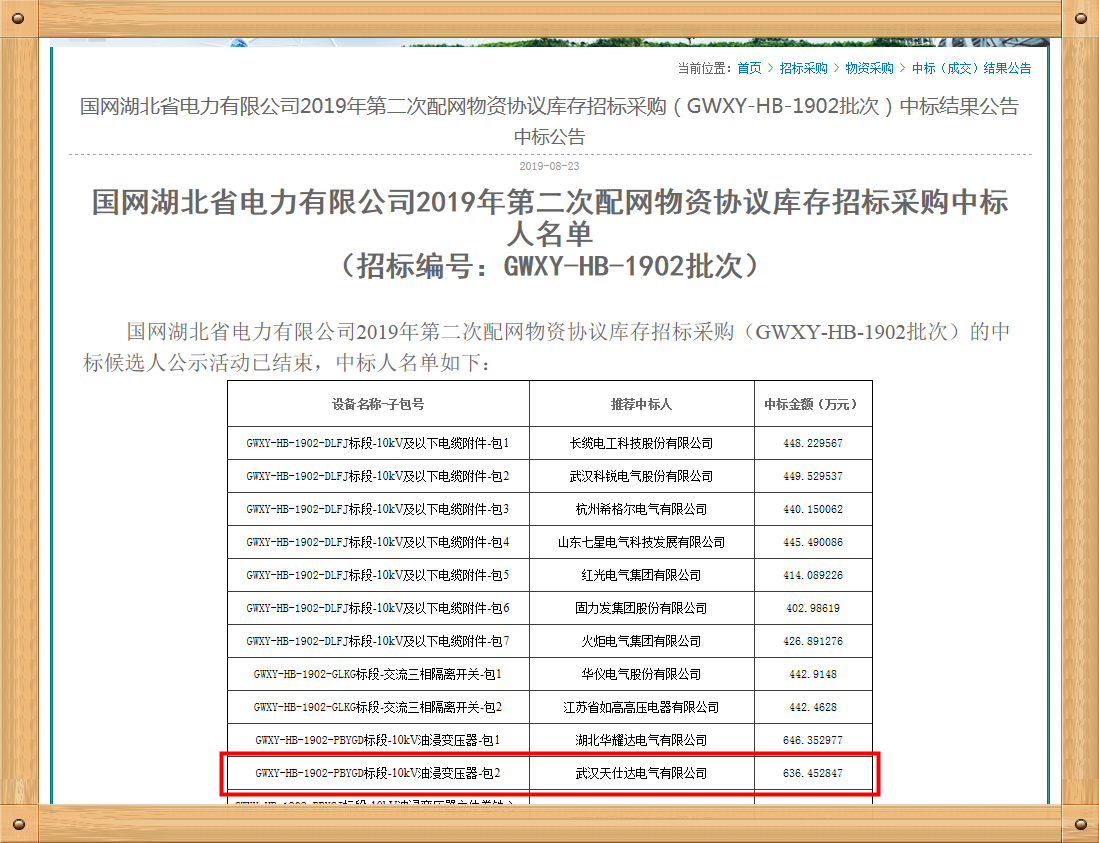Select cell 10kV油浸变压器-包1

tap(378, 740)
